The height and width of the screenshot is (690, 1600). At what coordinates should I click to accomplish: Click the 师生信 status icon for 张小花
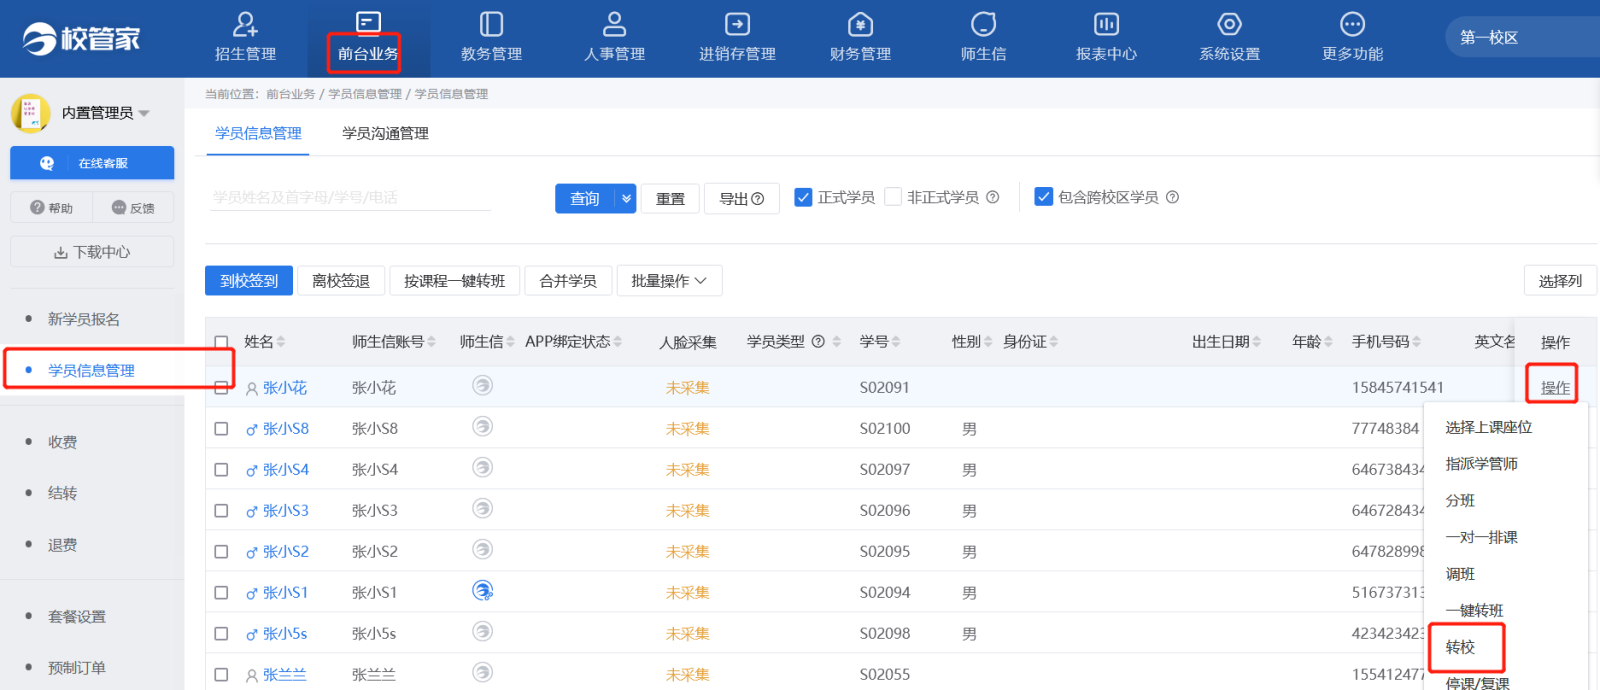(483, 385)
